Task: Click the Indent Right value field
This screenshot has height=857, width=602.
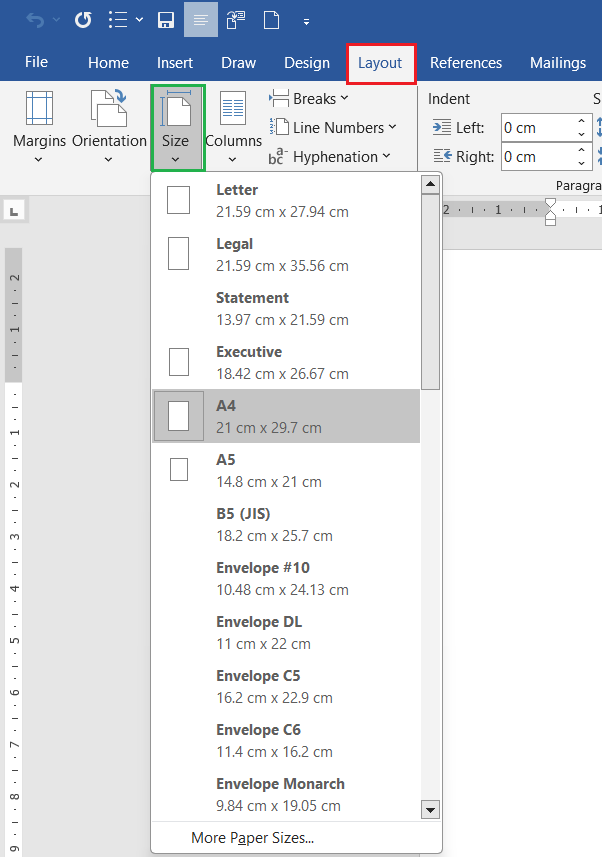Action: [537, 157]
